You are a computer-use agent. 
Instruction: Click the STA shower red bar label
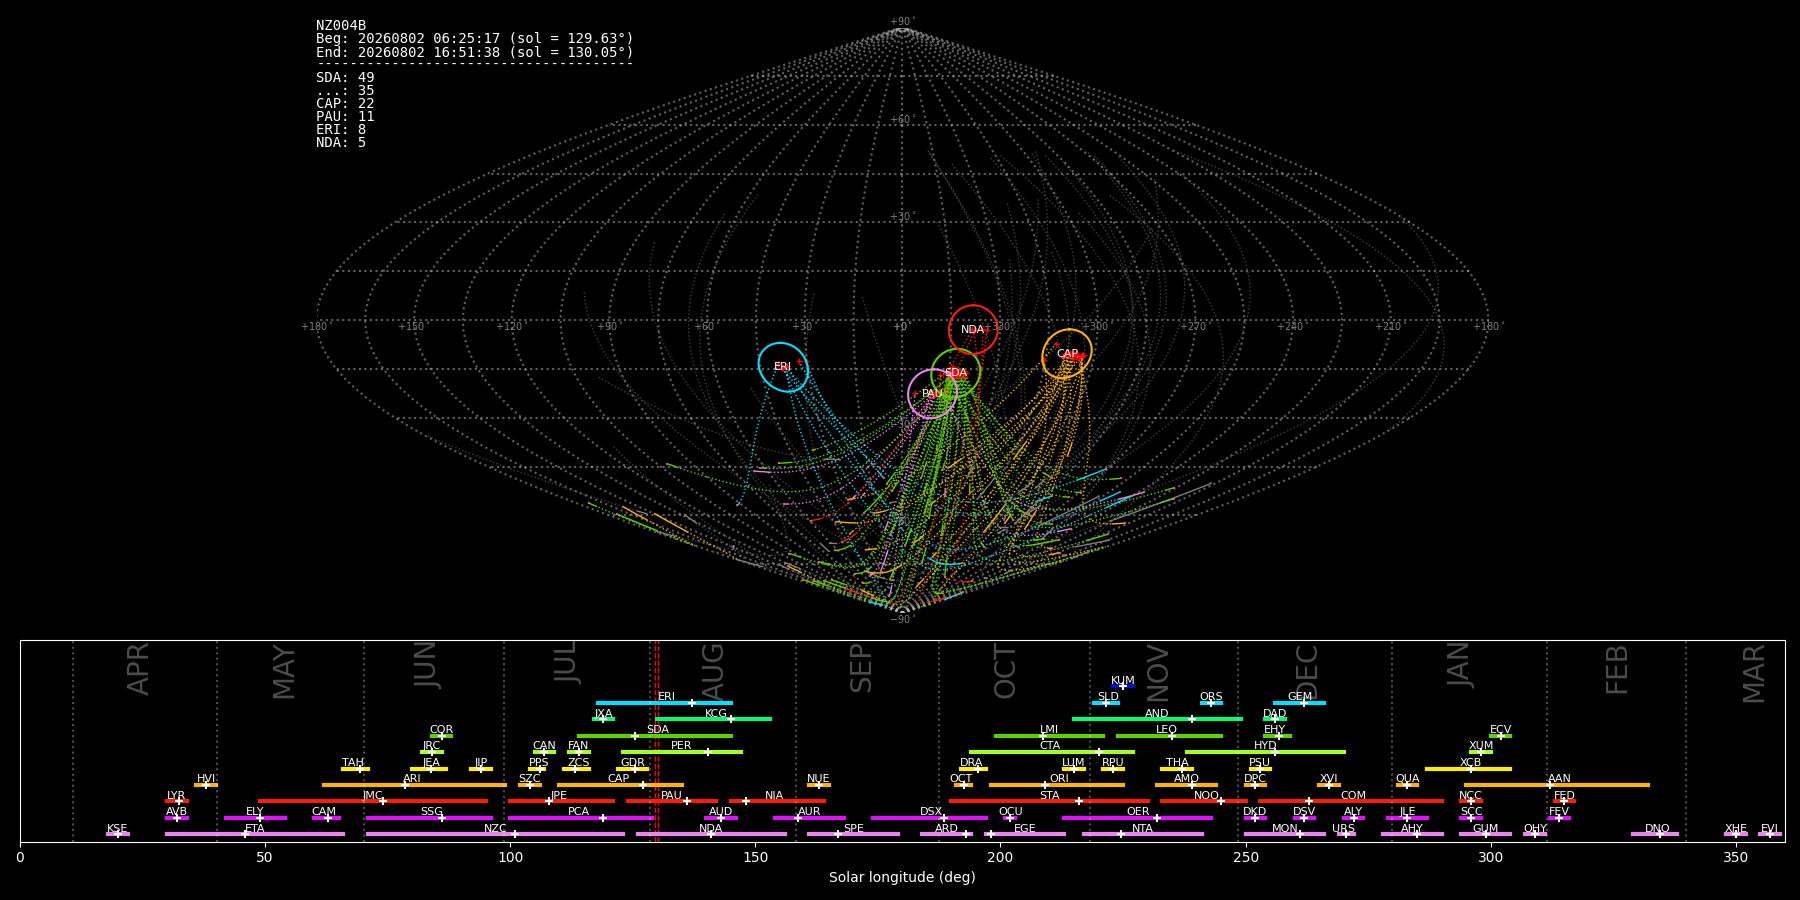(1049, 795)
